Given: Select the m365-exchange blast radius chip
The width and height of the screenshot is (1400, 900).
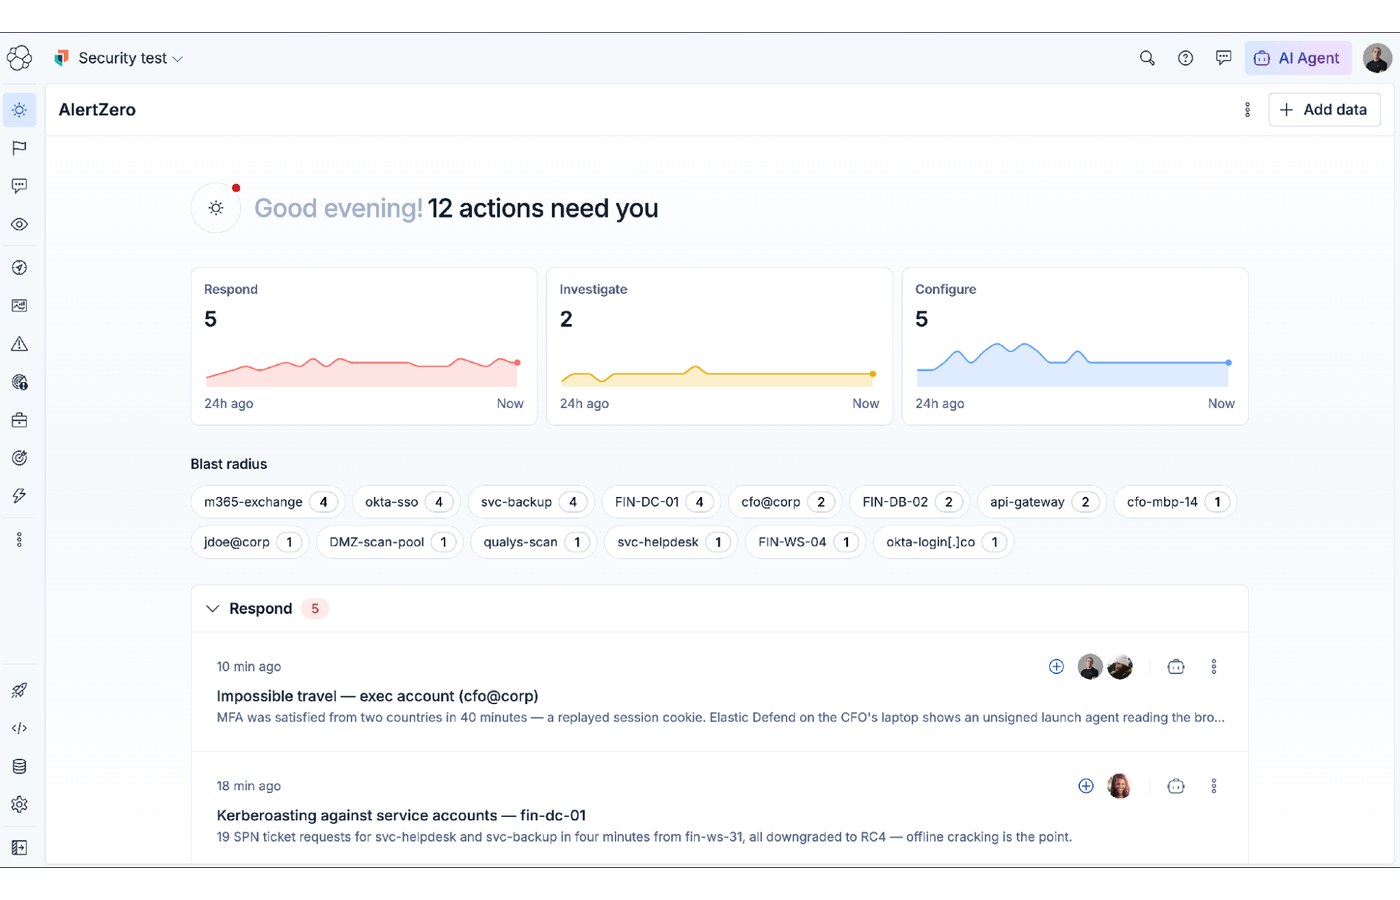Looking at the screenshot, I should (x=267, y=502).
